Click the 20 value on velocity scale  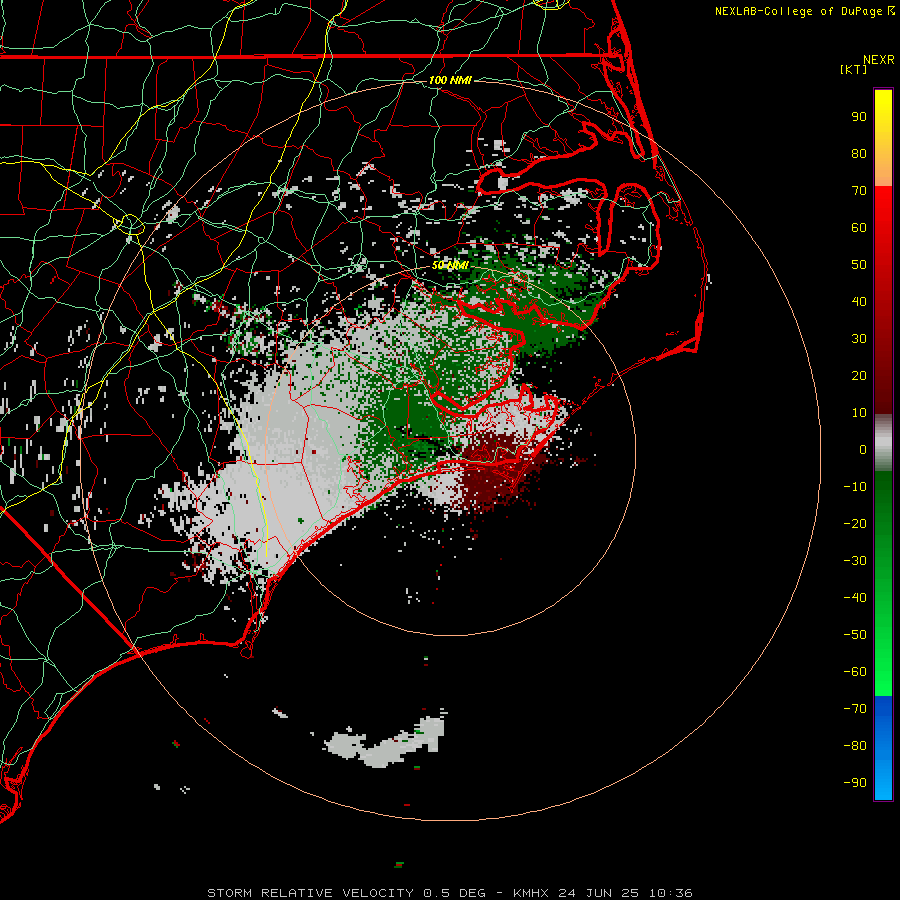click(x=859, y=375)
